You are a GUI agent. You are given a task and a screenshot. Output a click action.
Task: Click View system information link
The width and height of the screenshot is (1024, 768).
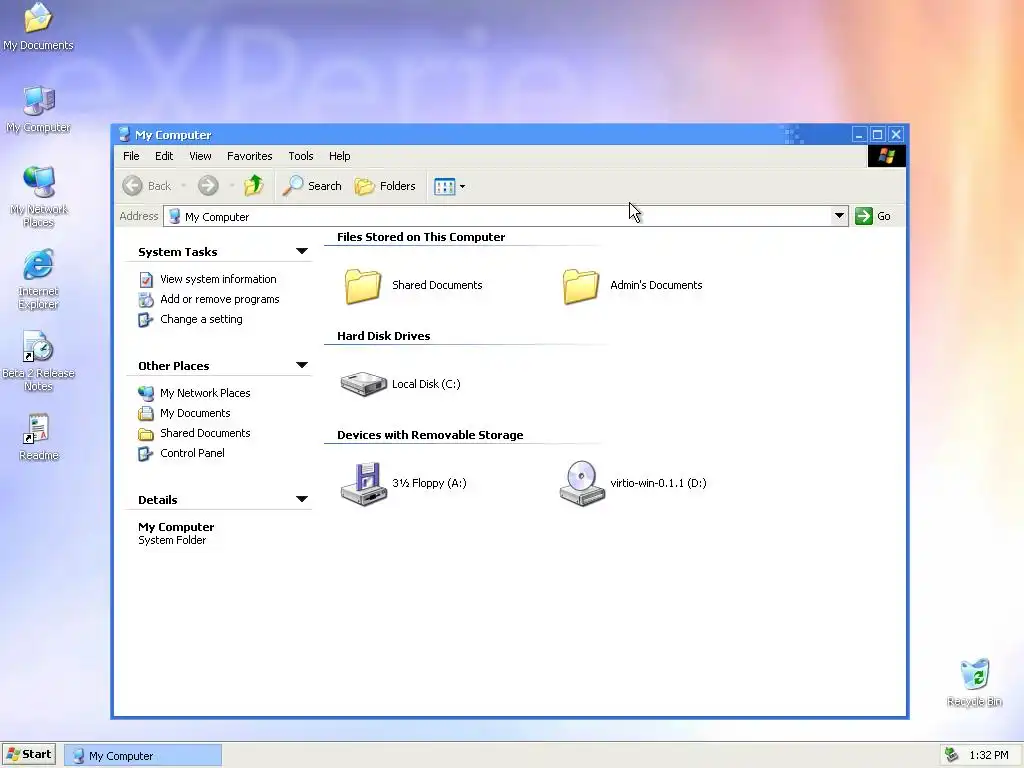pyautogui.click(x=218, y=279)
